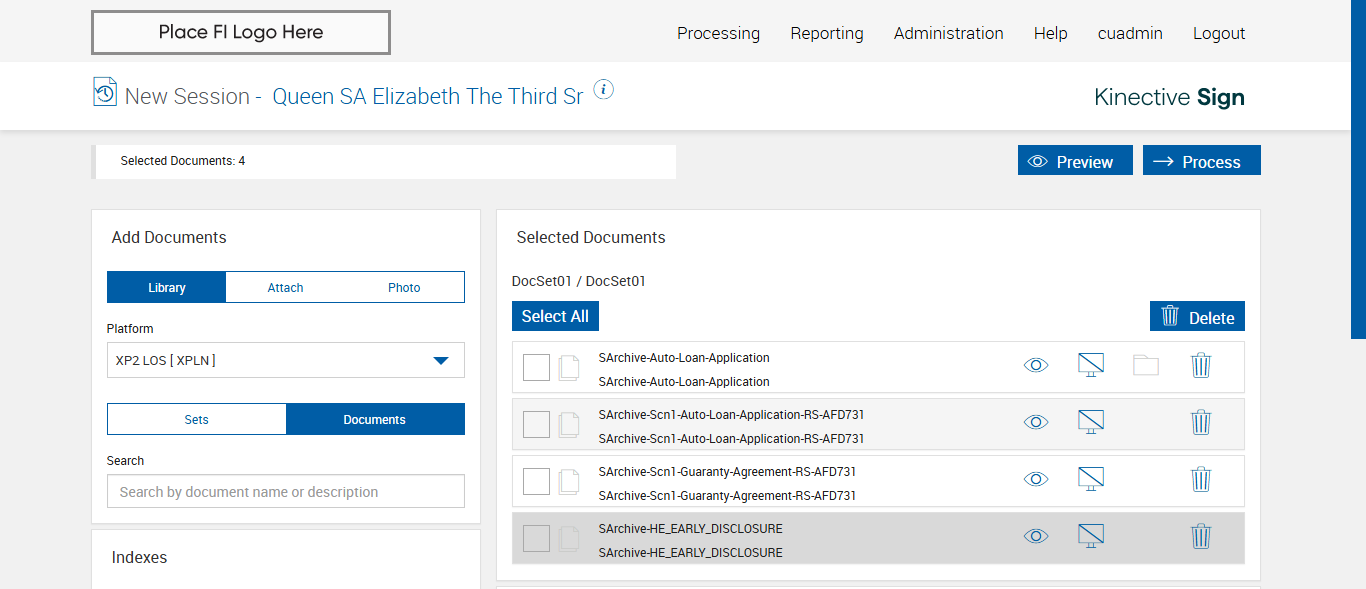The width and height of the screenshot is (1366, 589).
Task: Click folder icon on SArchive-Auto-Loan-Application row
Action: click(1146, 365)
